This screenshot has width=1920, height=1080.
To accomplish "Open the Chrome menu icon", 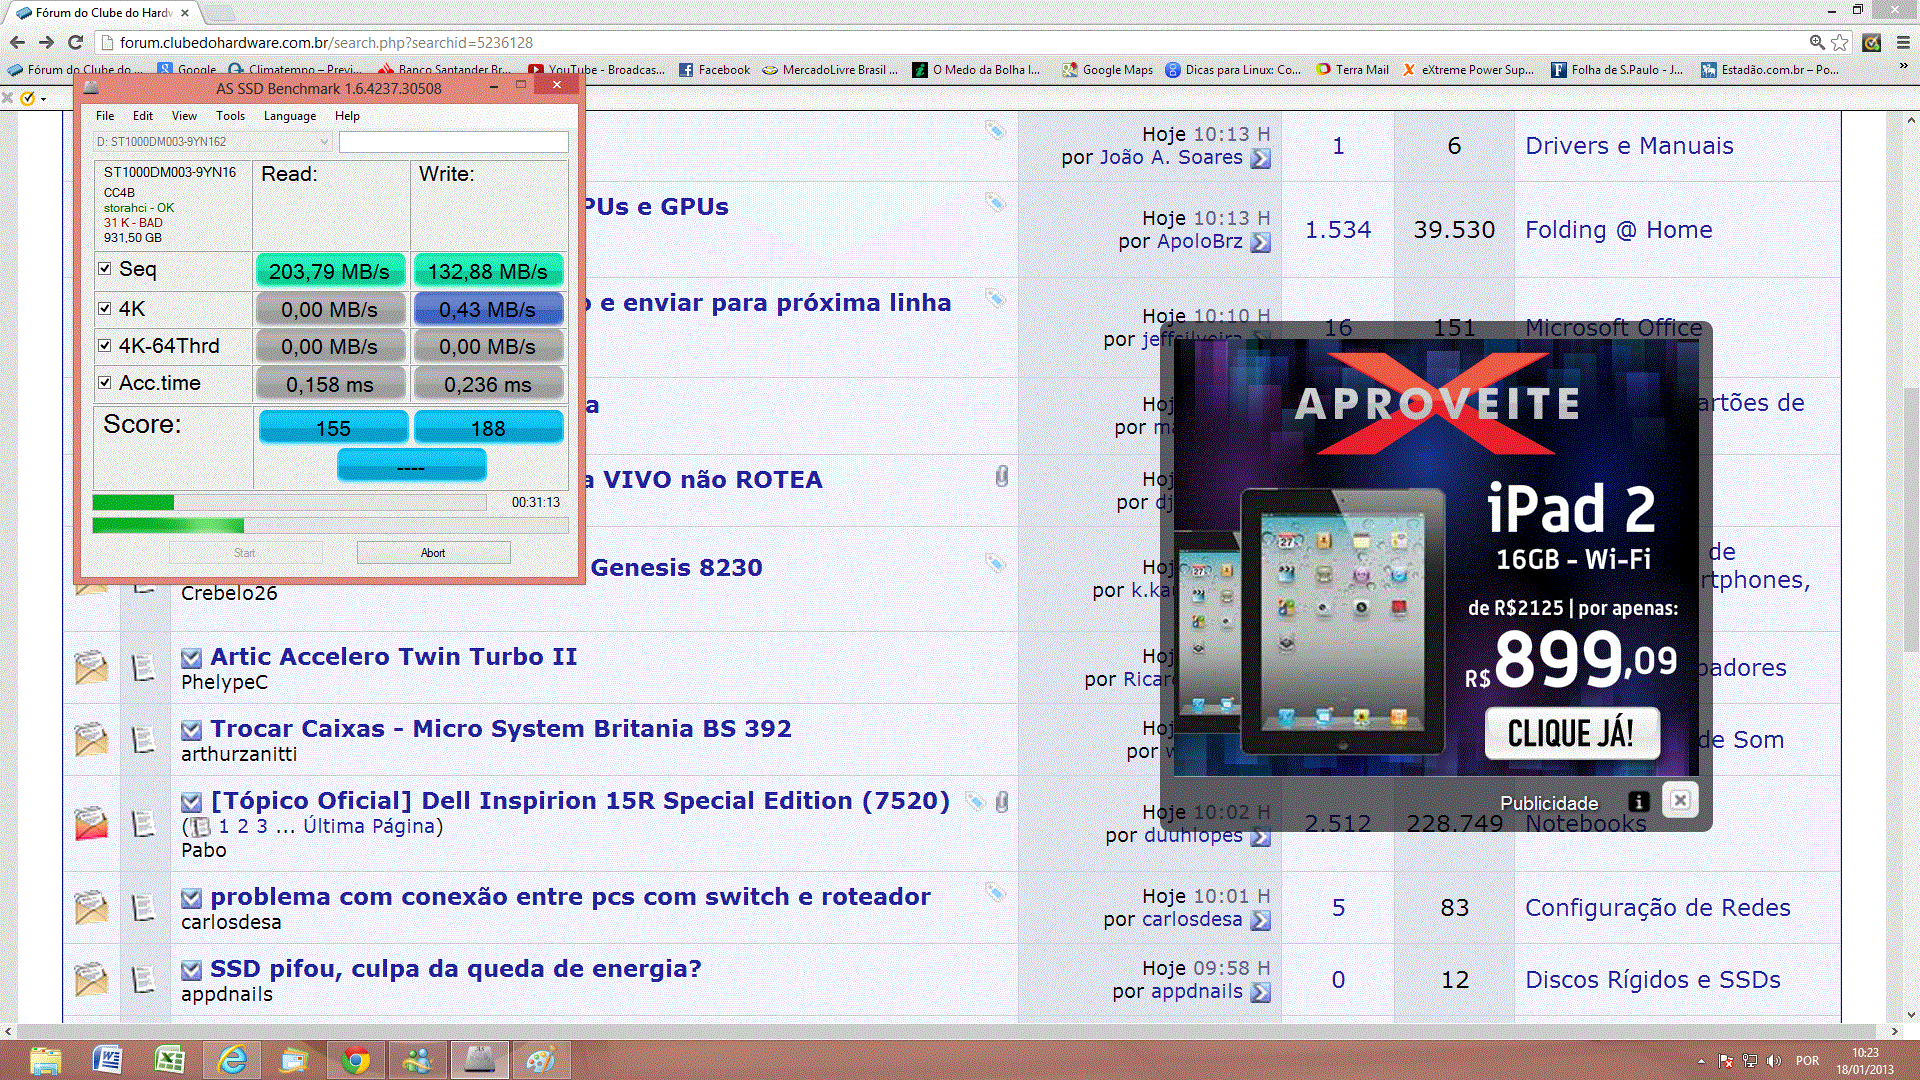I will pyautogui.click(x=1903, y=42).
